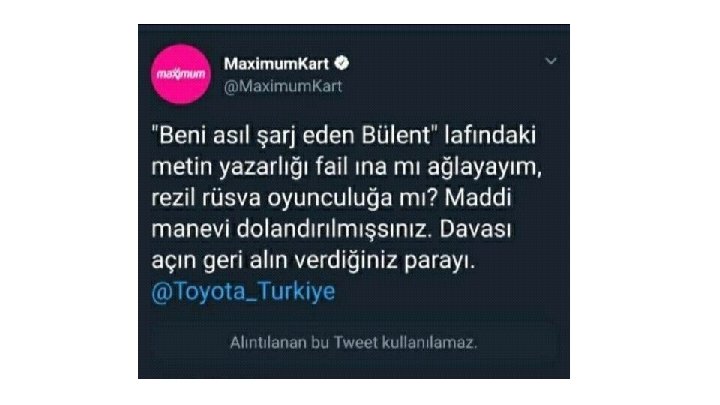The image size is (720, 405).
Task: Click the word 'Tweet' in quoted notice
Action: [356, 343]
